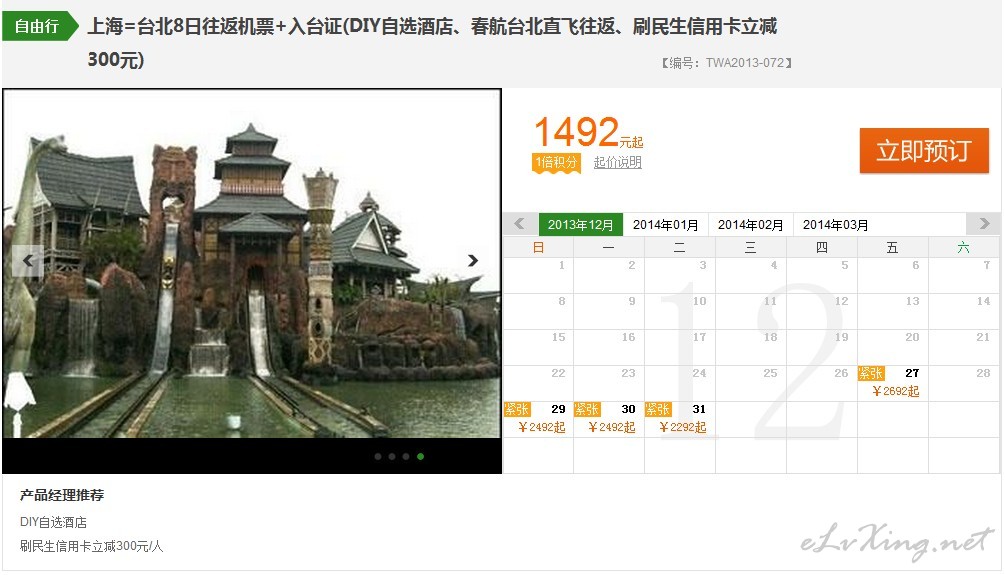Select first slideshow indicator dot
Viewport: 1005px width, 575px height.
click(378, 456)
